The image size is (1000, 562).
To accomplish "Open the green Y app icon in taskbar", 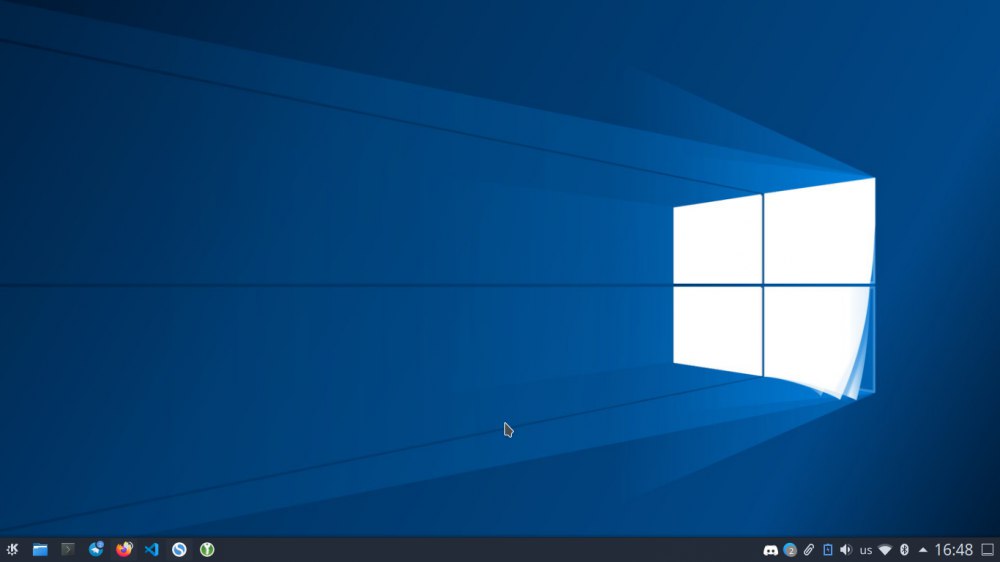I will [207, 549].
